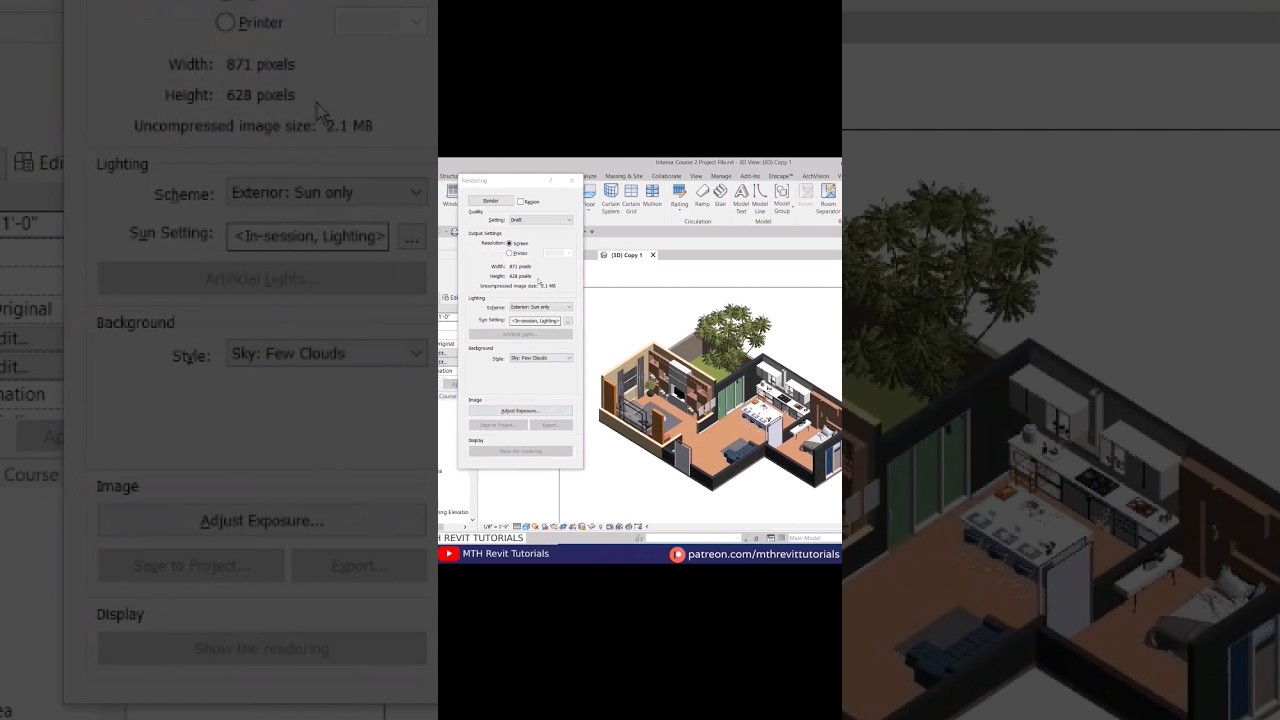
Task: Open the Enscape ribbon tab
Action: (781, 176)
